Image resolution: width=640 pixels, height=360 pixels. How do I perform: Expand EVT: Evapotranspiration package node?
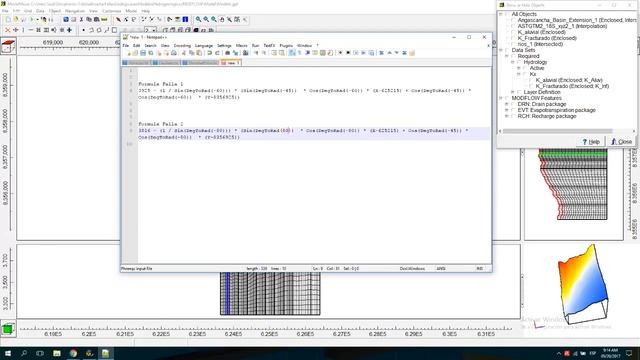[x=507, y=110]
